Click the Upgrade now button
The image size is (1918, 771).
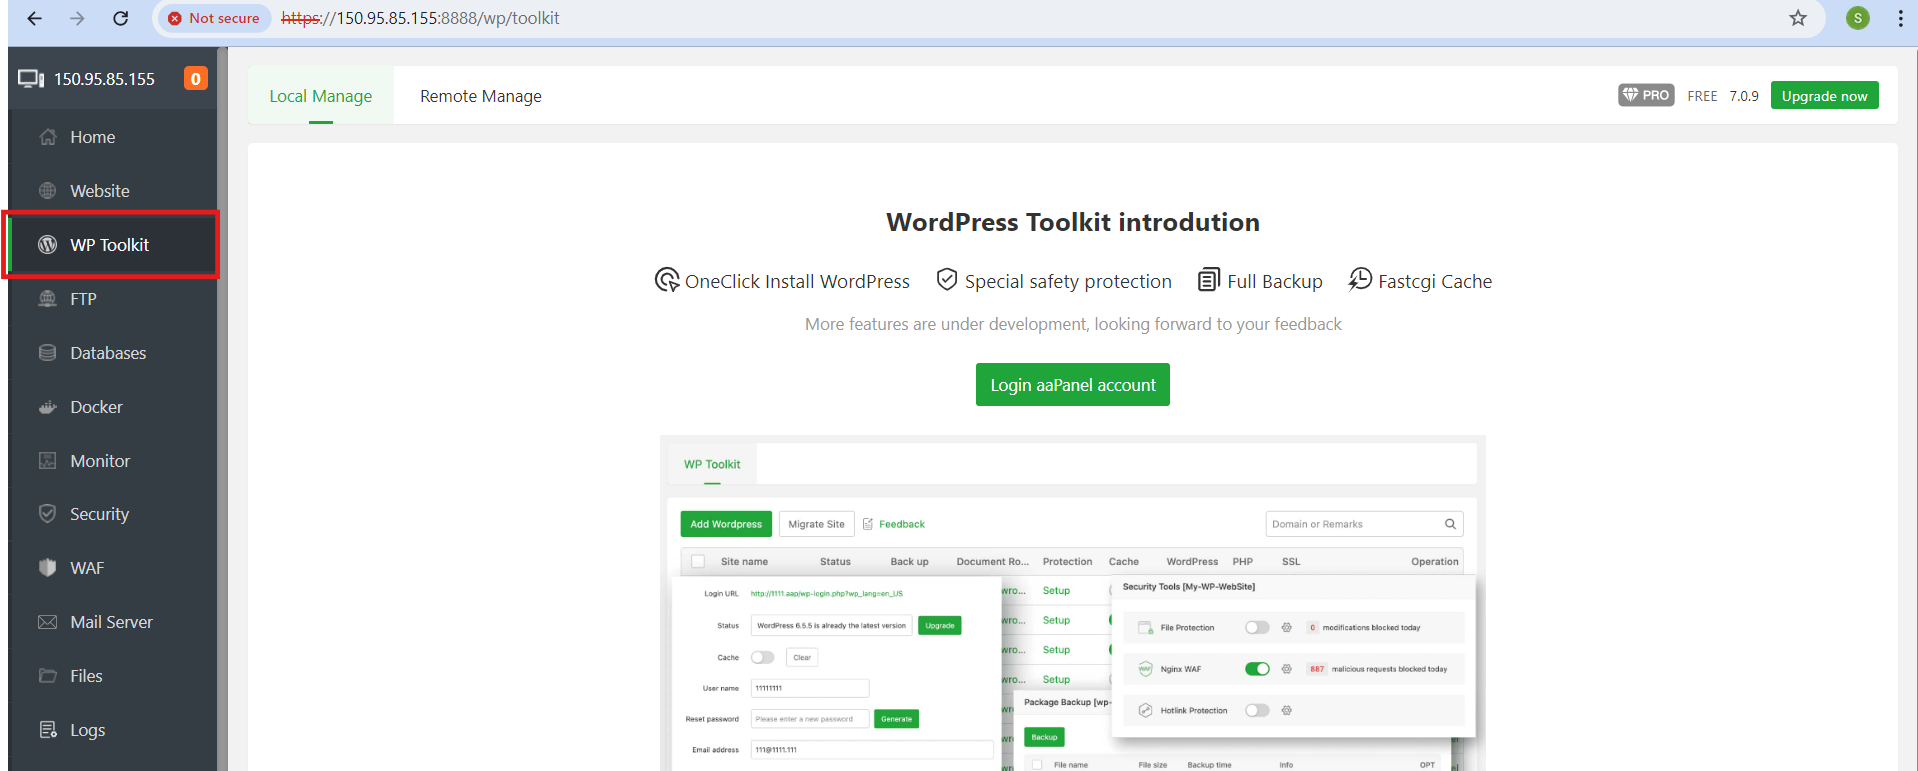(x=1824, y=96)
